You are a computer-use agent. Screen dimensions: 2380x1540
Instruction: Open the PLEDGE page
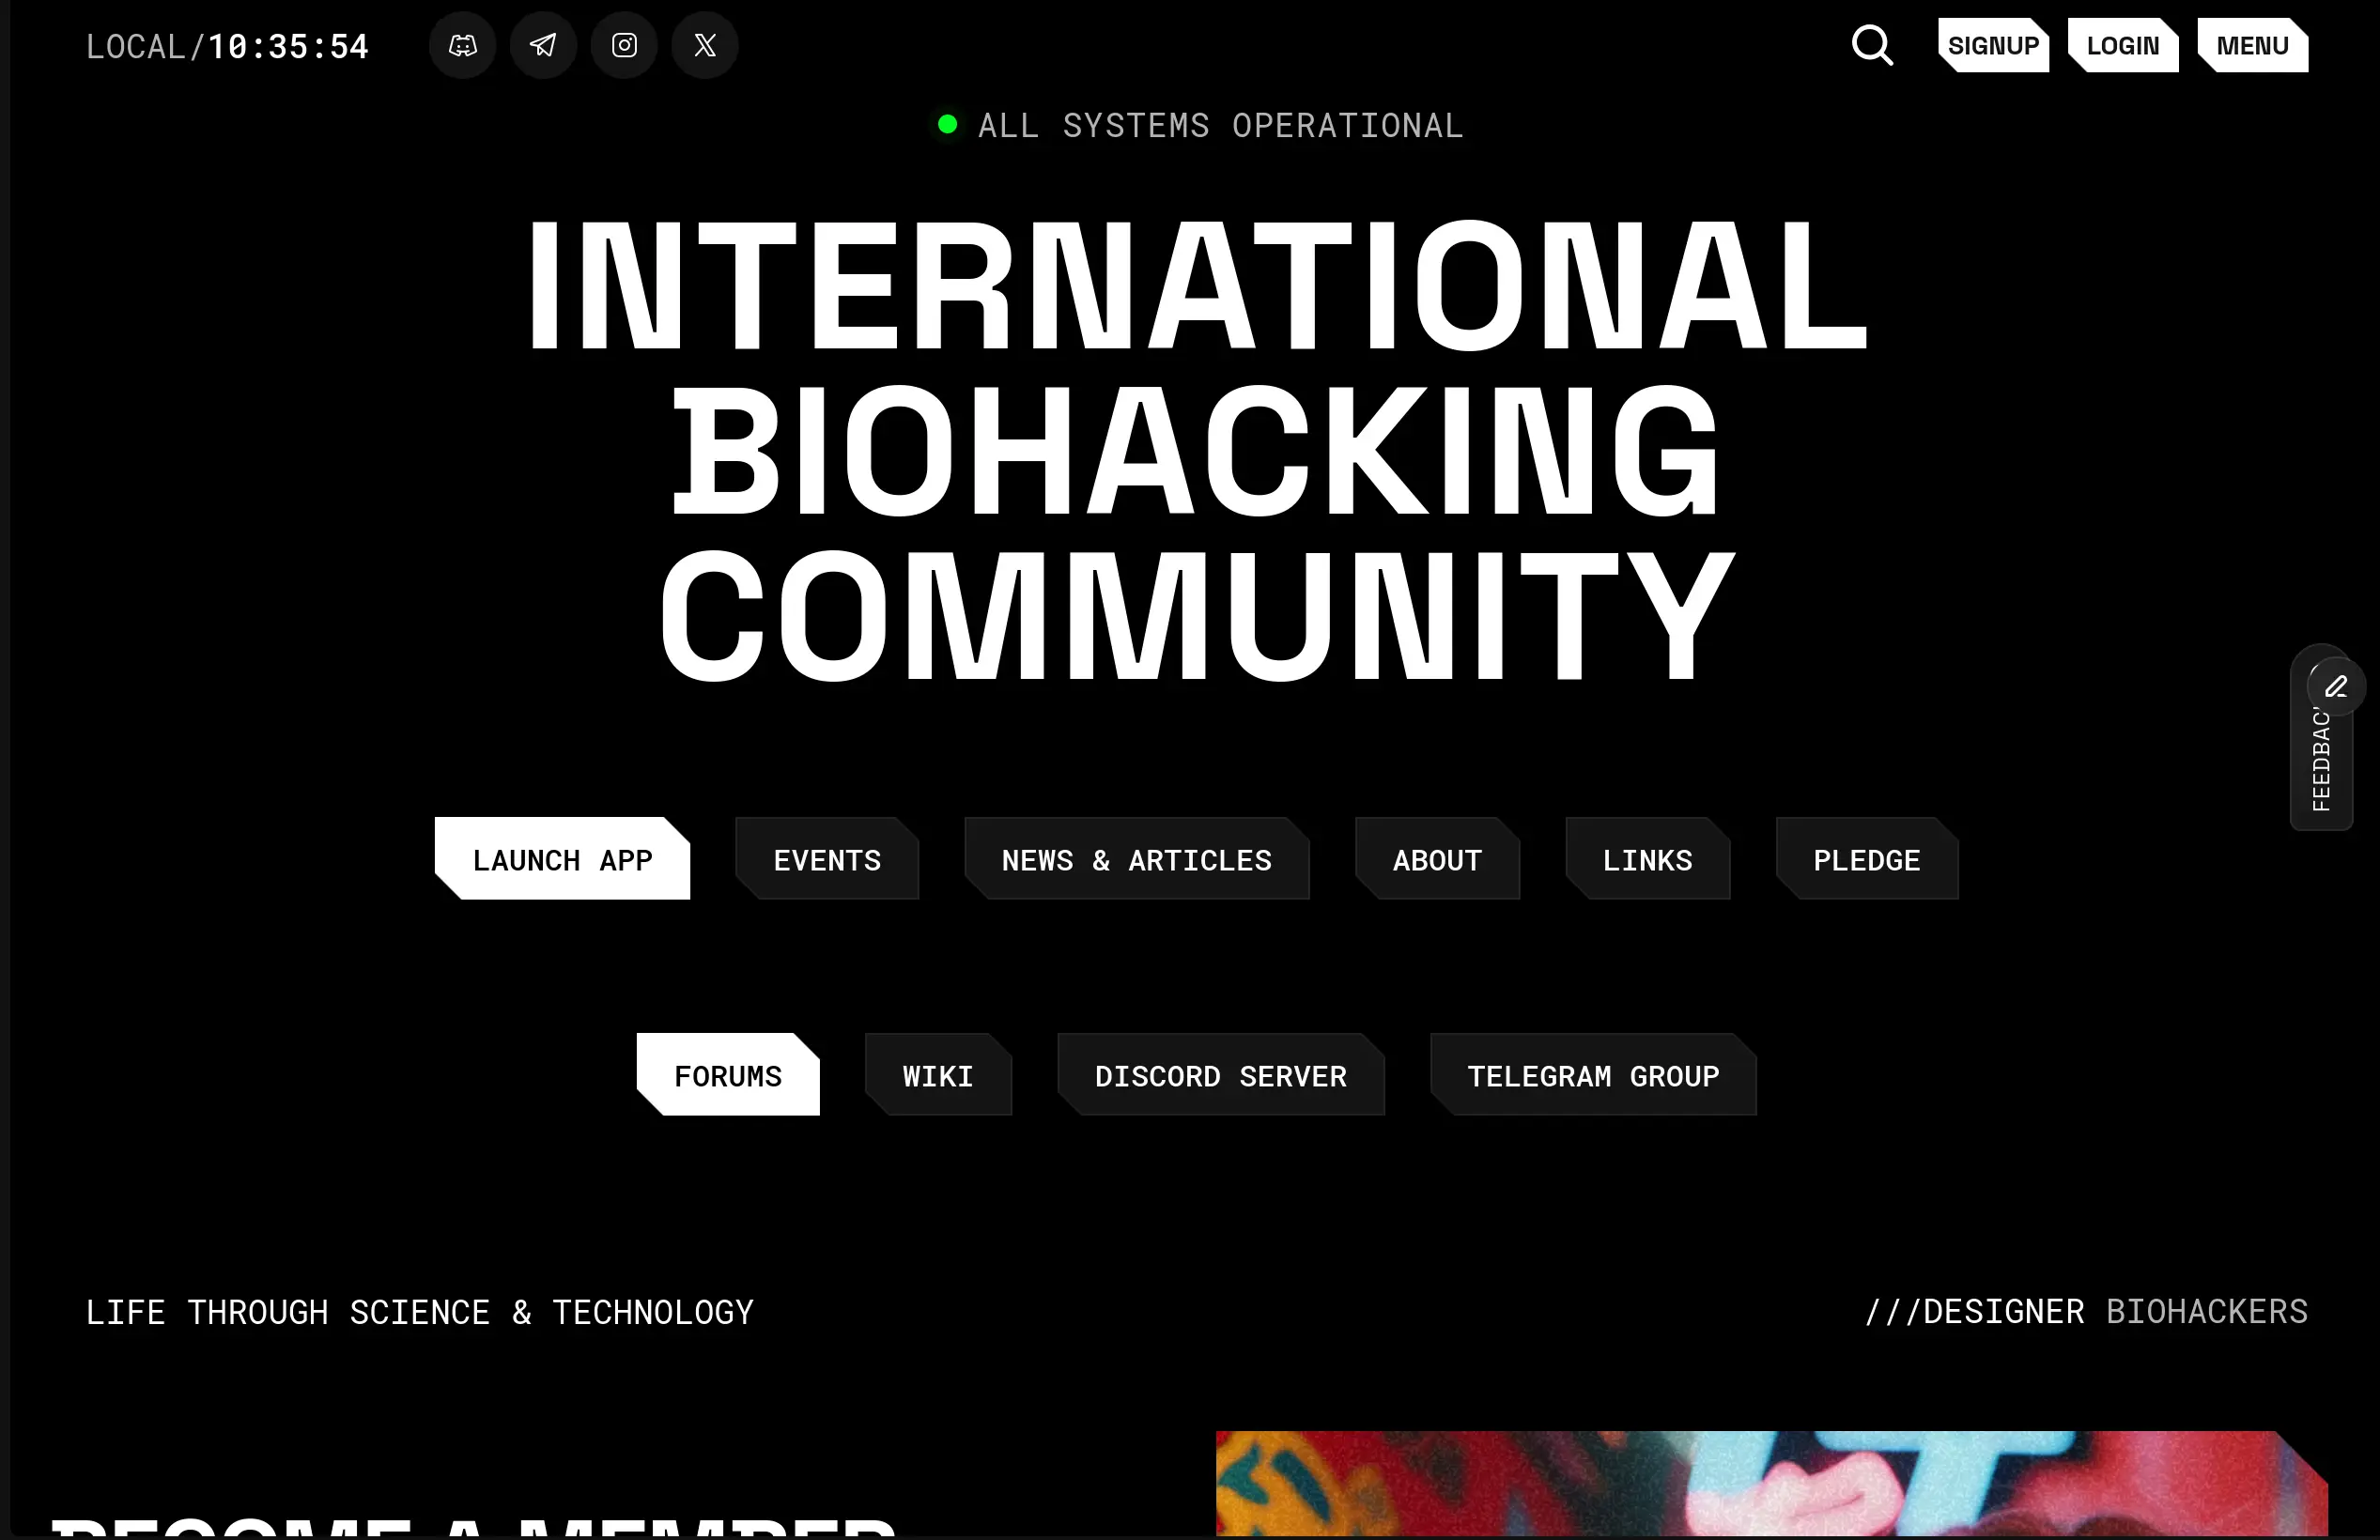click(1866, 859)
